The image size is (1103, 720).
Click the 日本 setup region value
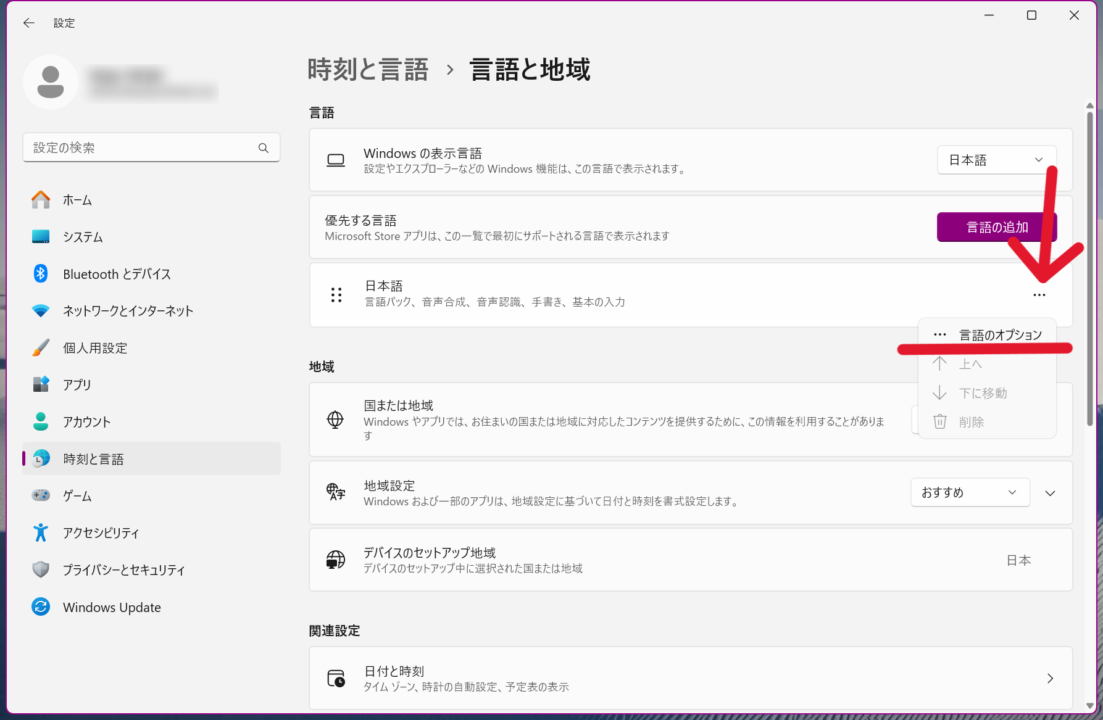1018,560
